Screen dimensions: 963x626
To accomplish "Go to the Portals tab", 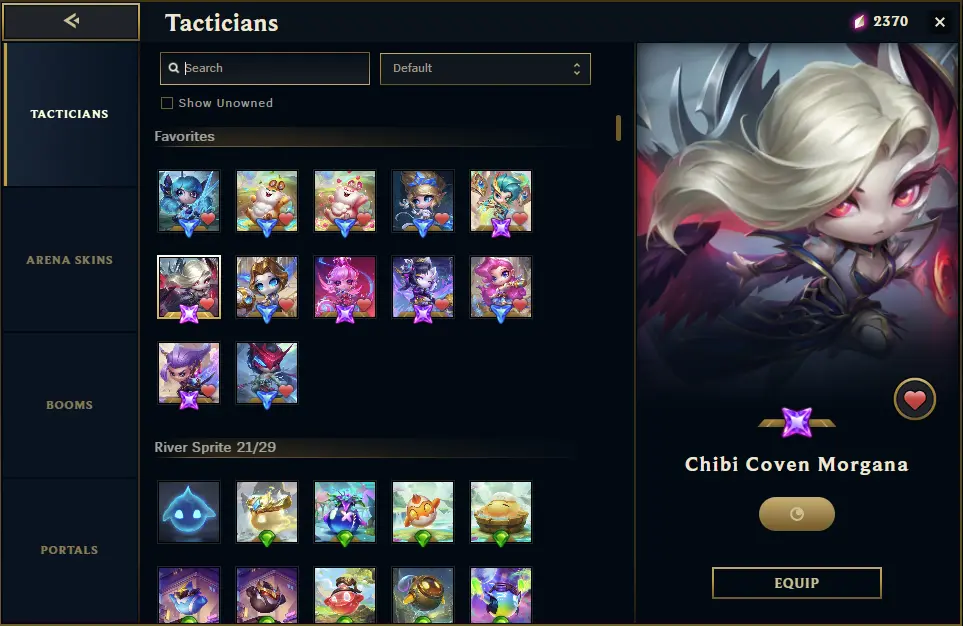I will (x=69, y=550).
